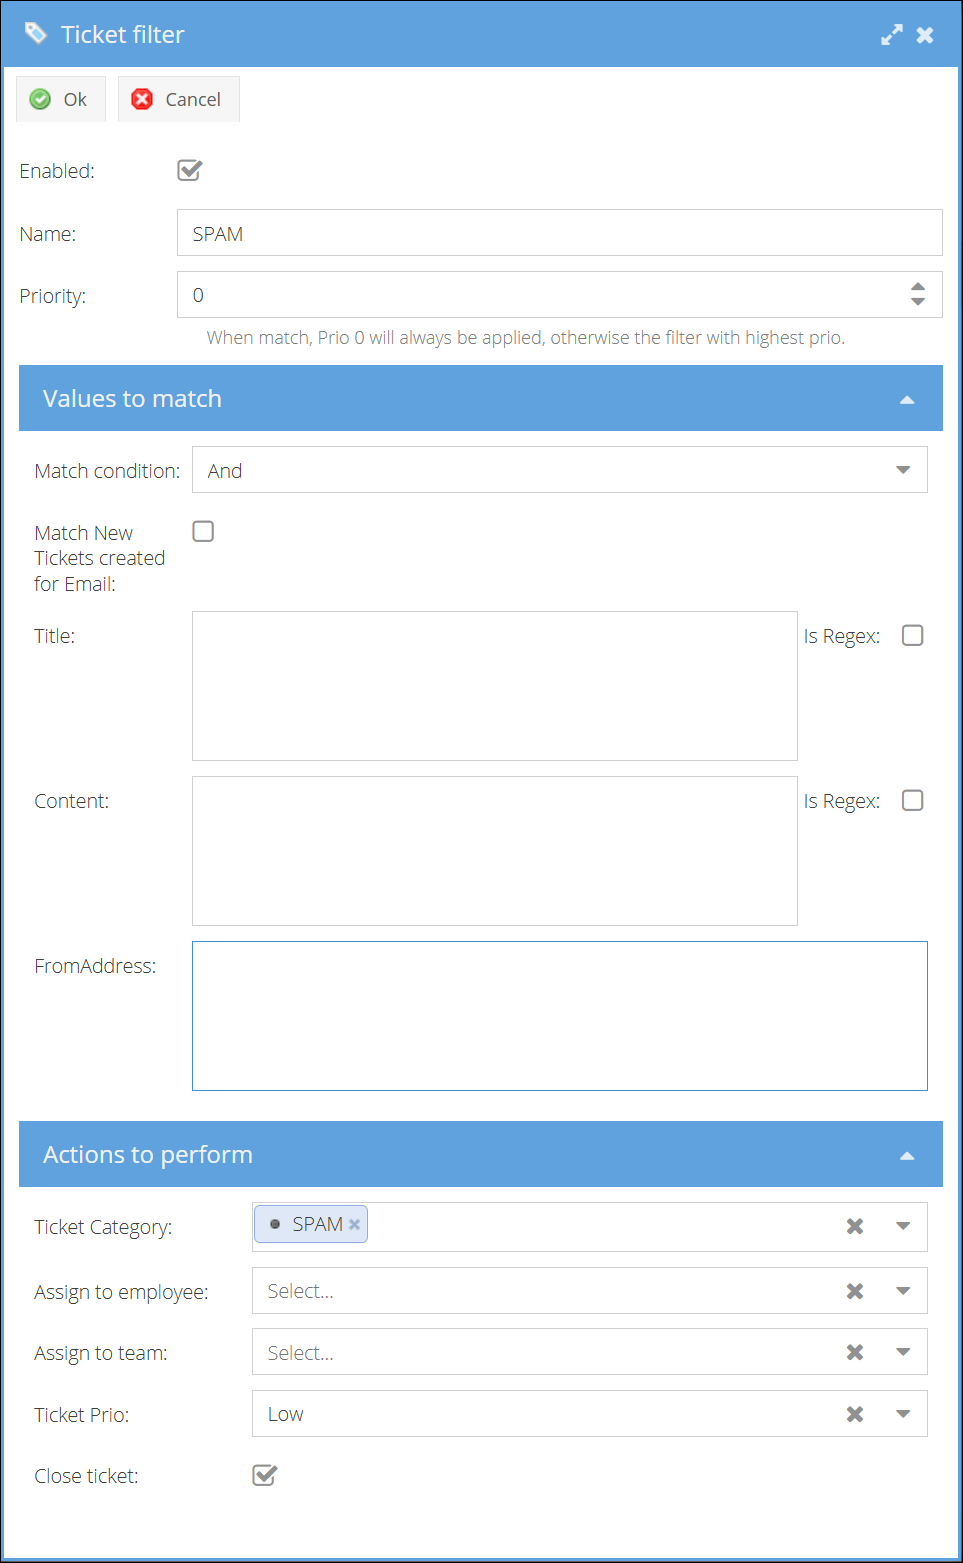This screenshot has width=963, height=1563.
Task: Check Is Regex for the Title field
Action: [912, 636]
